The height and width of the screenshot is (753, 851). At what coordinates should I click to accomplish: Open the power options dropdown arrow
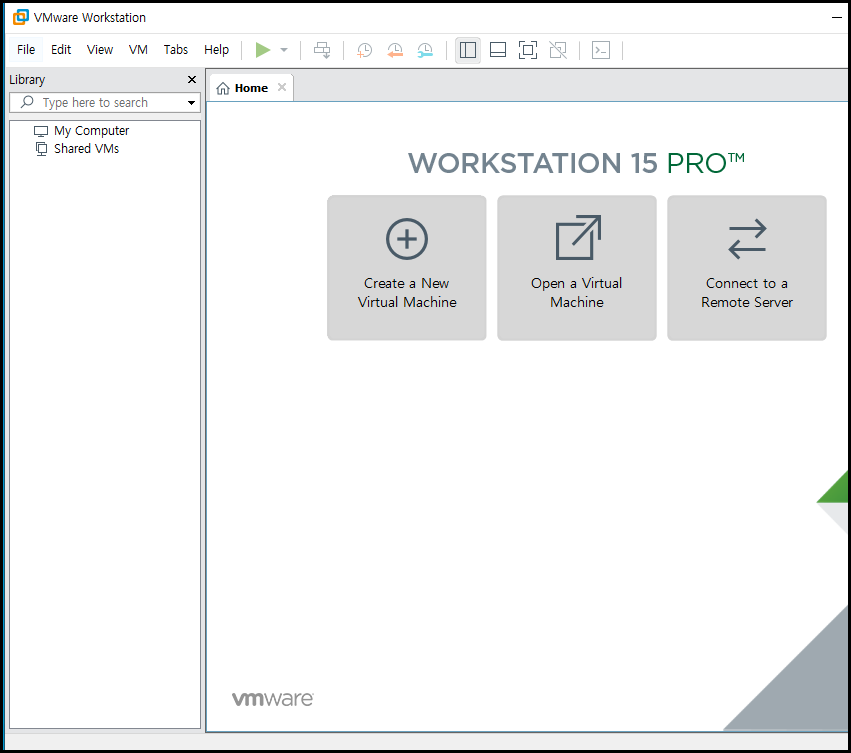[x=284, y=50]
